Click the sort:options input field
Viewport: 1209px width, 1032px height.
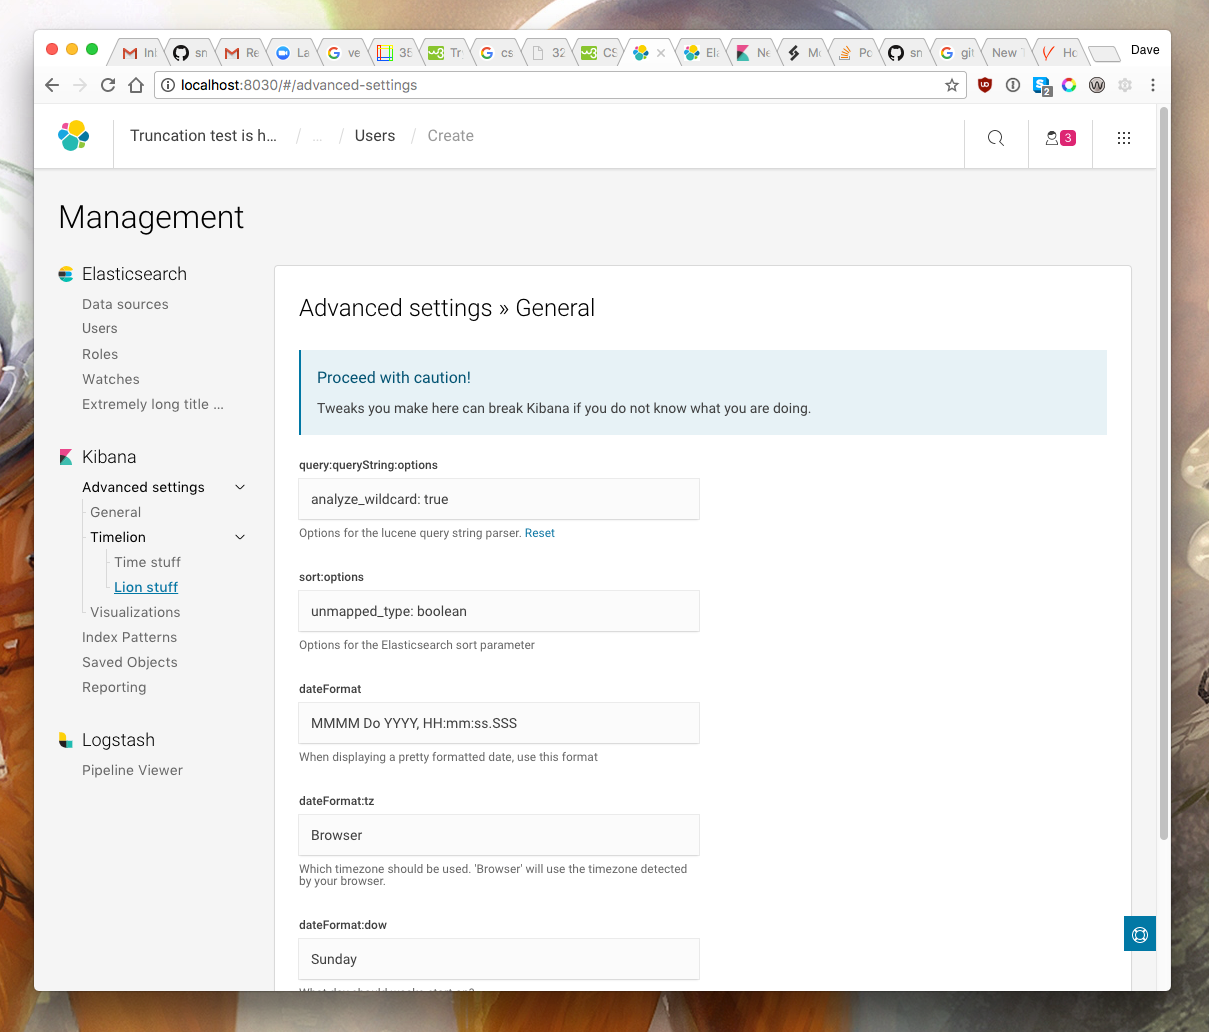coord(499,611)
